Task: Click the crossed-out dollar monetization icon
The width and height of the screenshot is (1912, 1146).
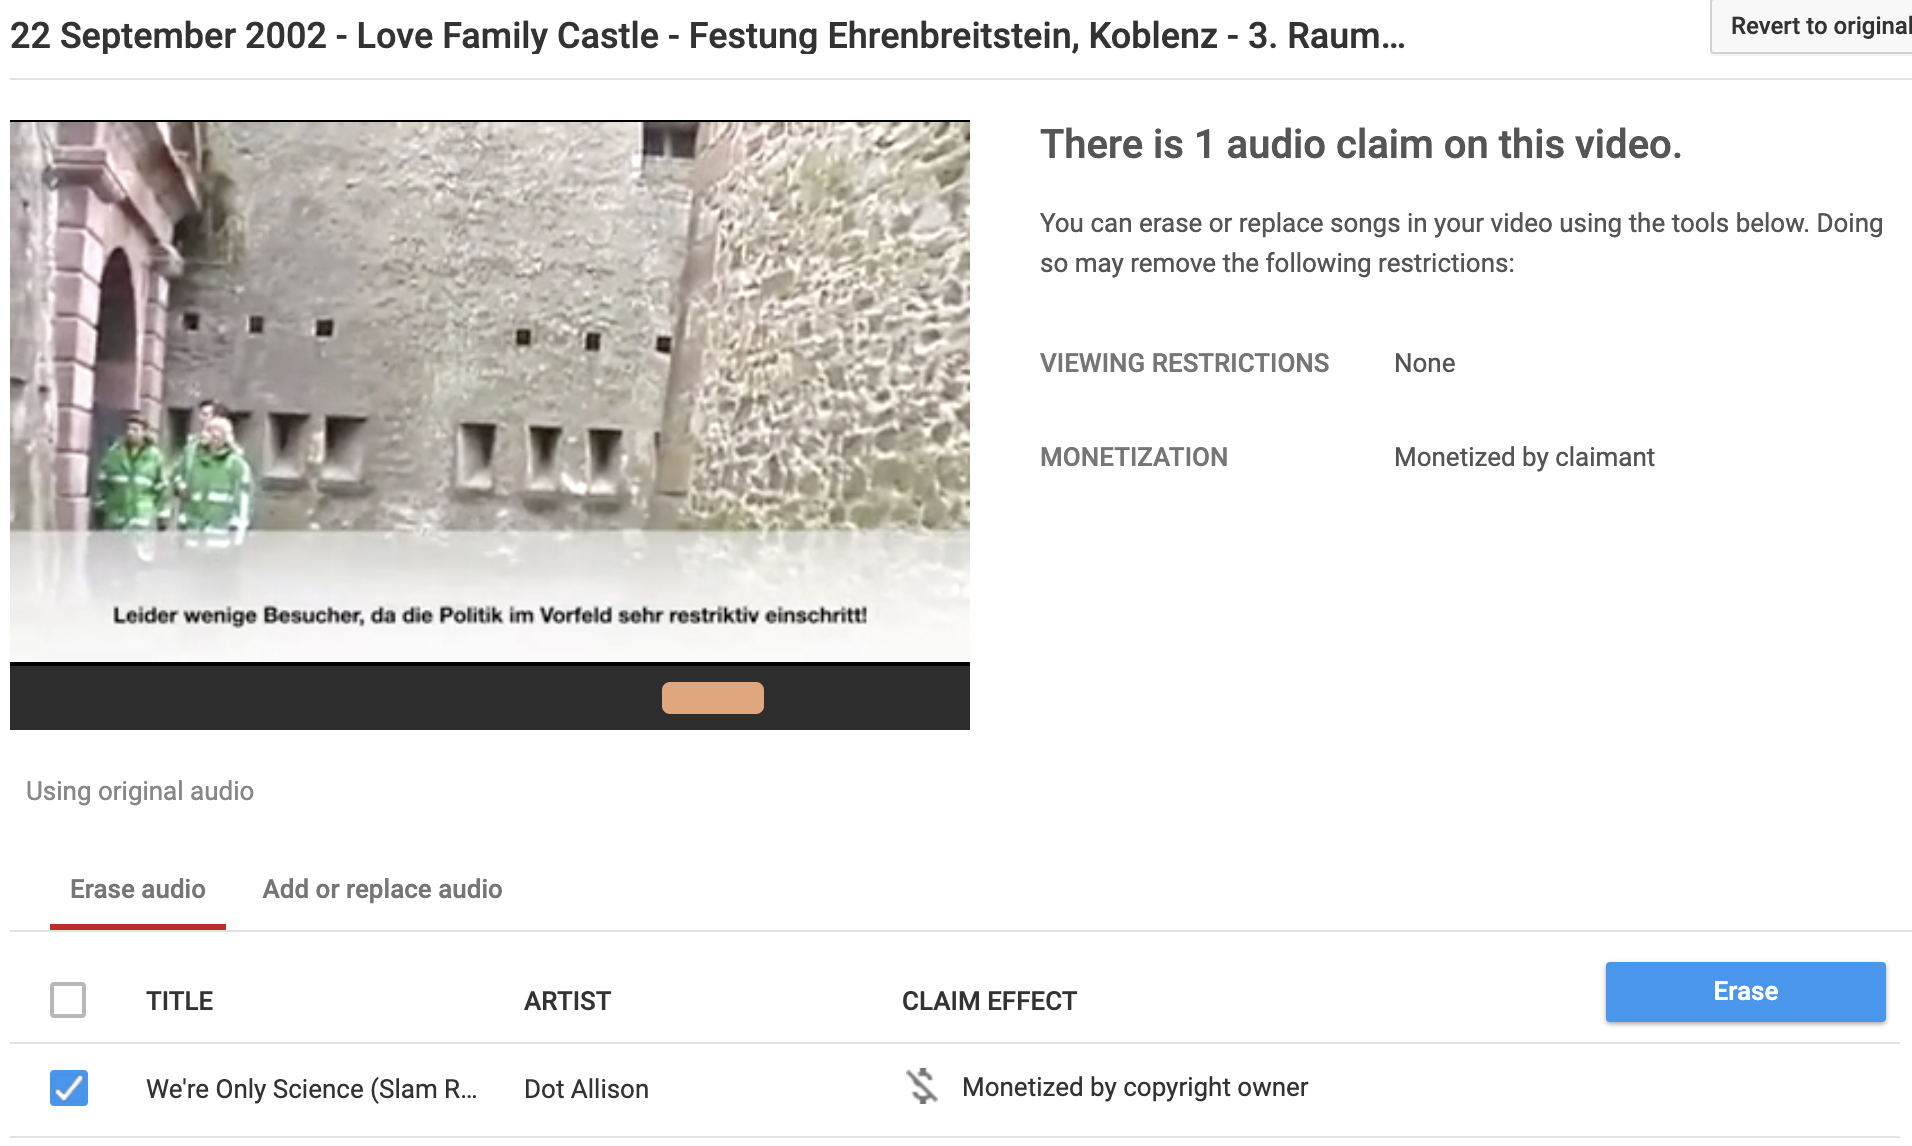Action: 922,1087
